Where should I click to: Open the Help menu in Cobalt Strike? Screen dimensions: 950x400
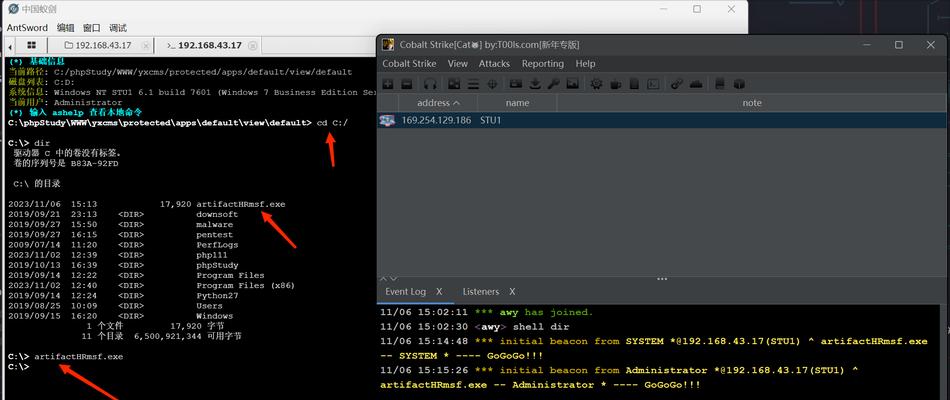pyautogui.click(x=585, y=64)
